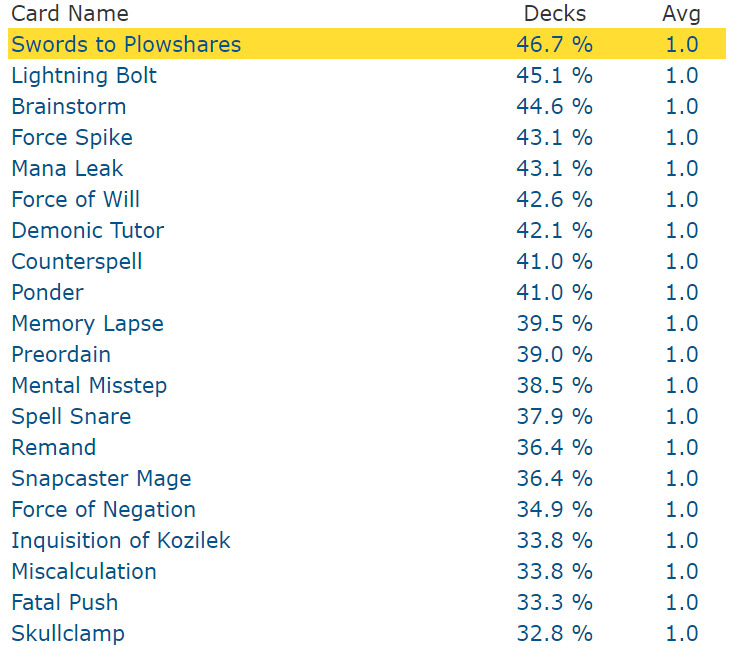Select the Skullclamp card name

pyautogui.click(x=68, y=633)
